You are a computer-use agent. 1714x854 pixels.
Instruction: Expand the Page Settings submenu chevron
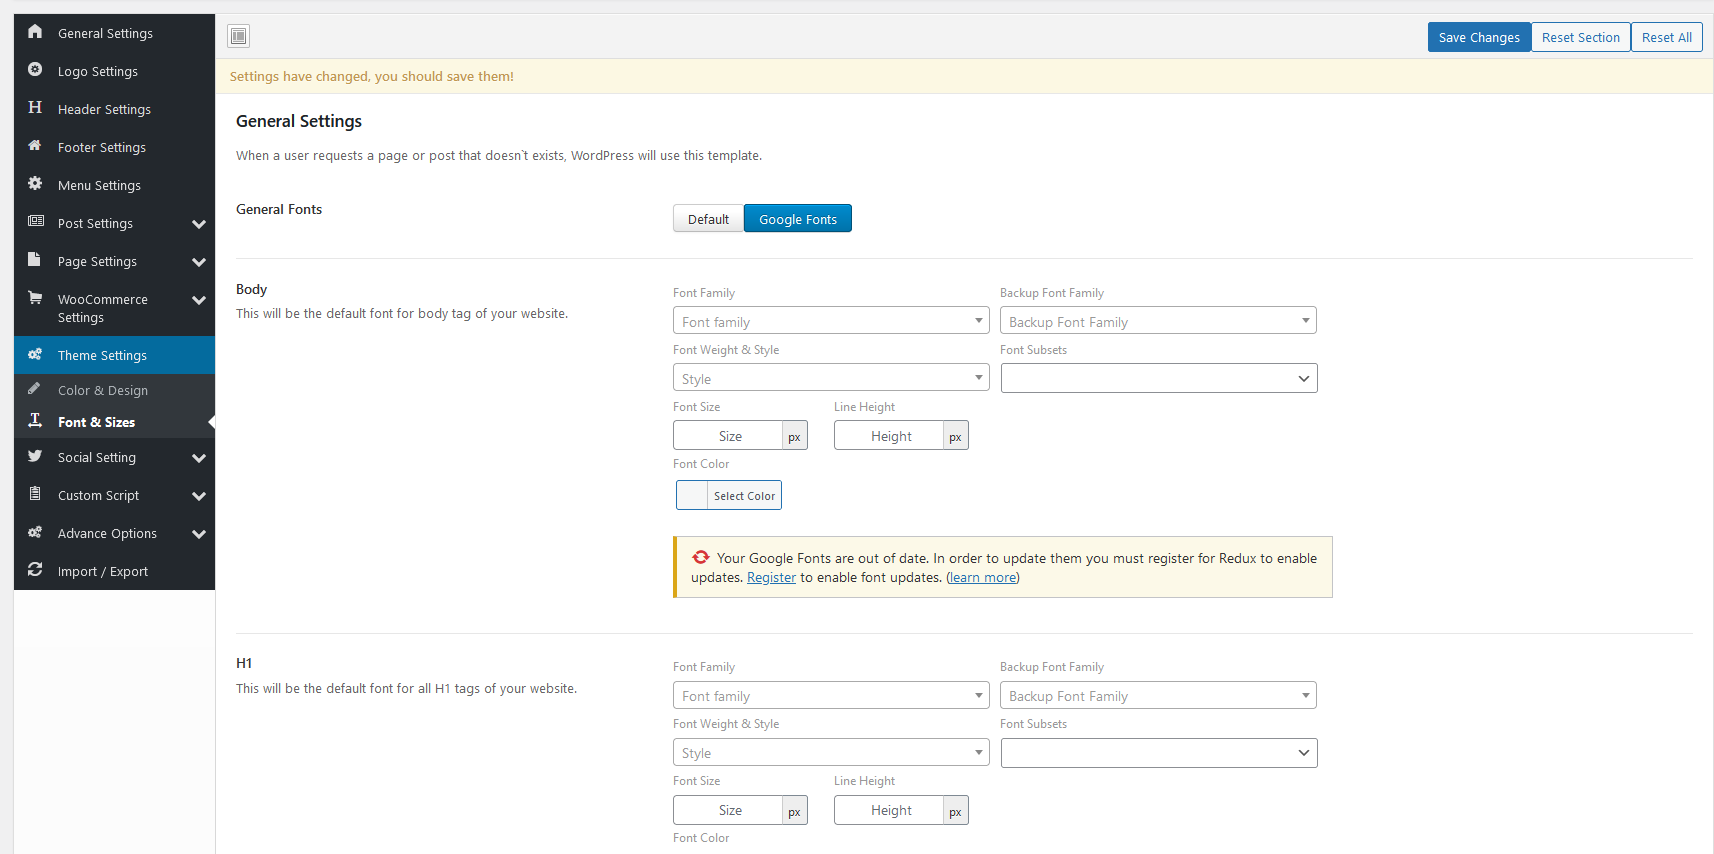pyautogui.click(x=199, y=262)
